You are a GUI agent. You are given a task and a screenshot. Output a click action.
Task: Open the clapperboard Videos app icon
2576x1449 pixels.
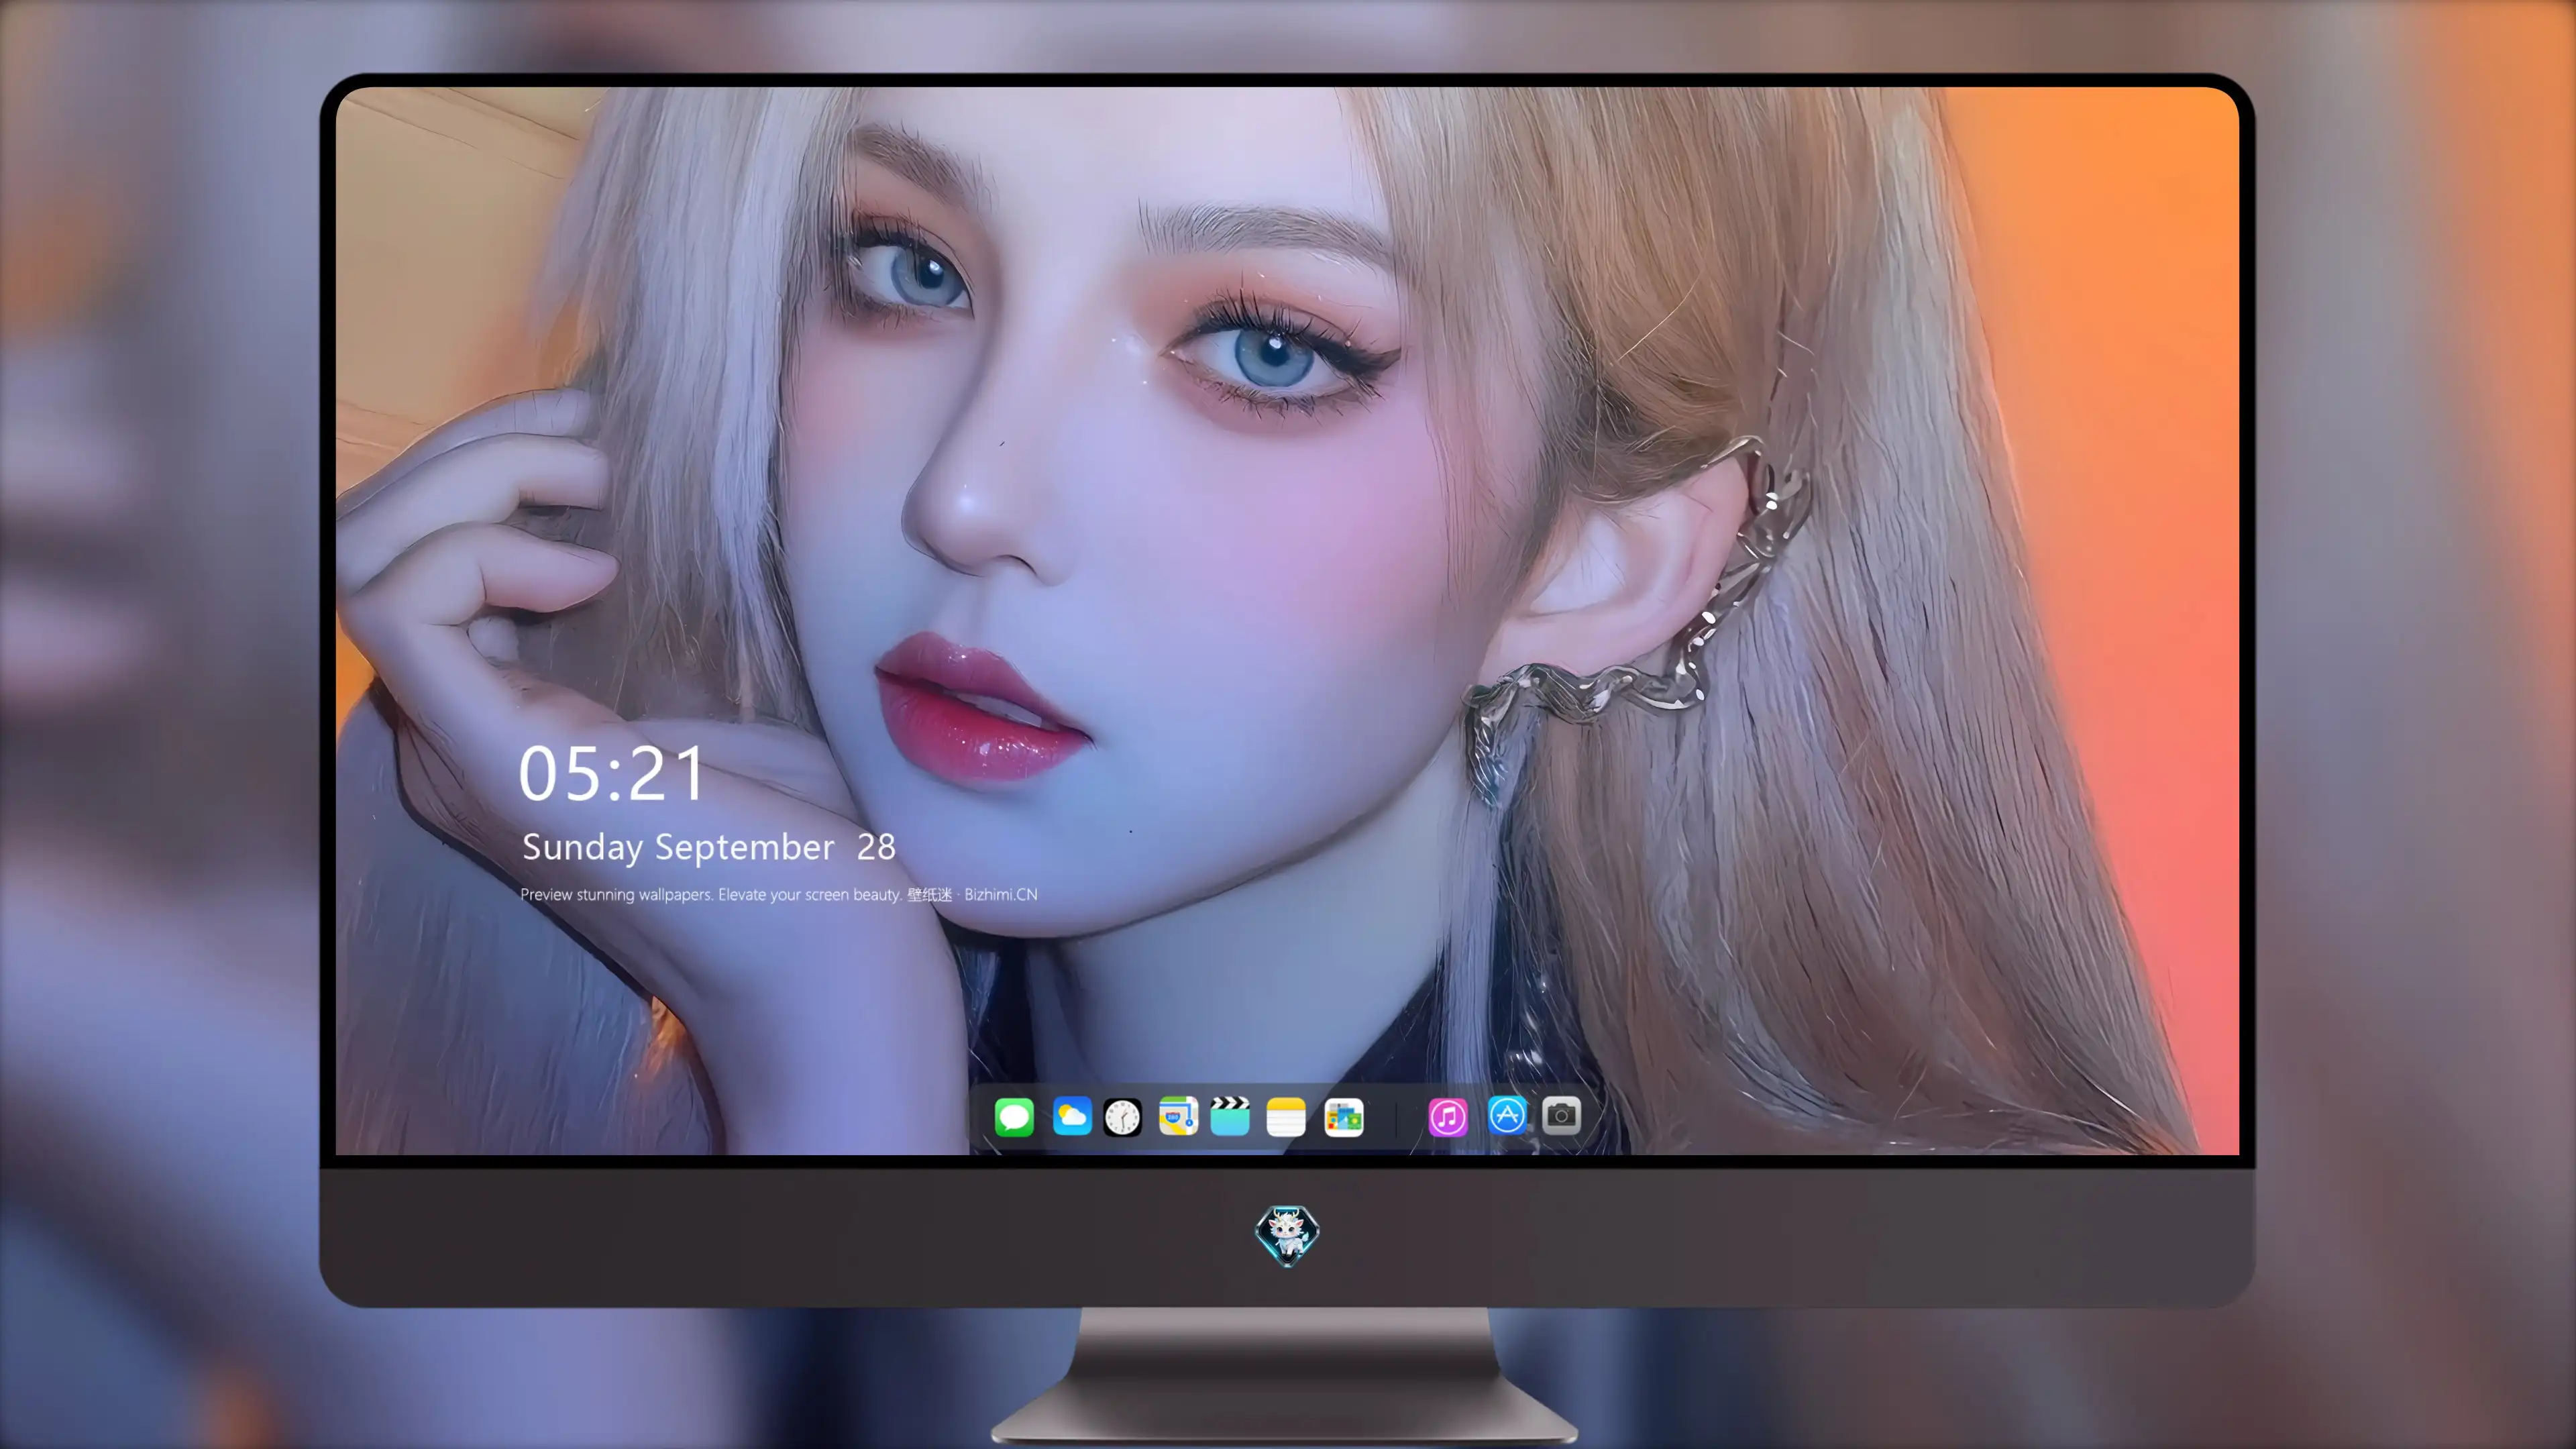tap(1230, 1116)
